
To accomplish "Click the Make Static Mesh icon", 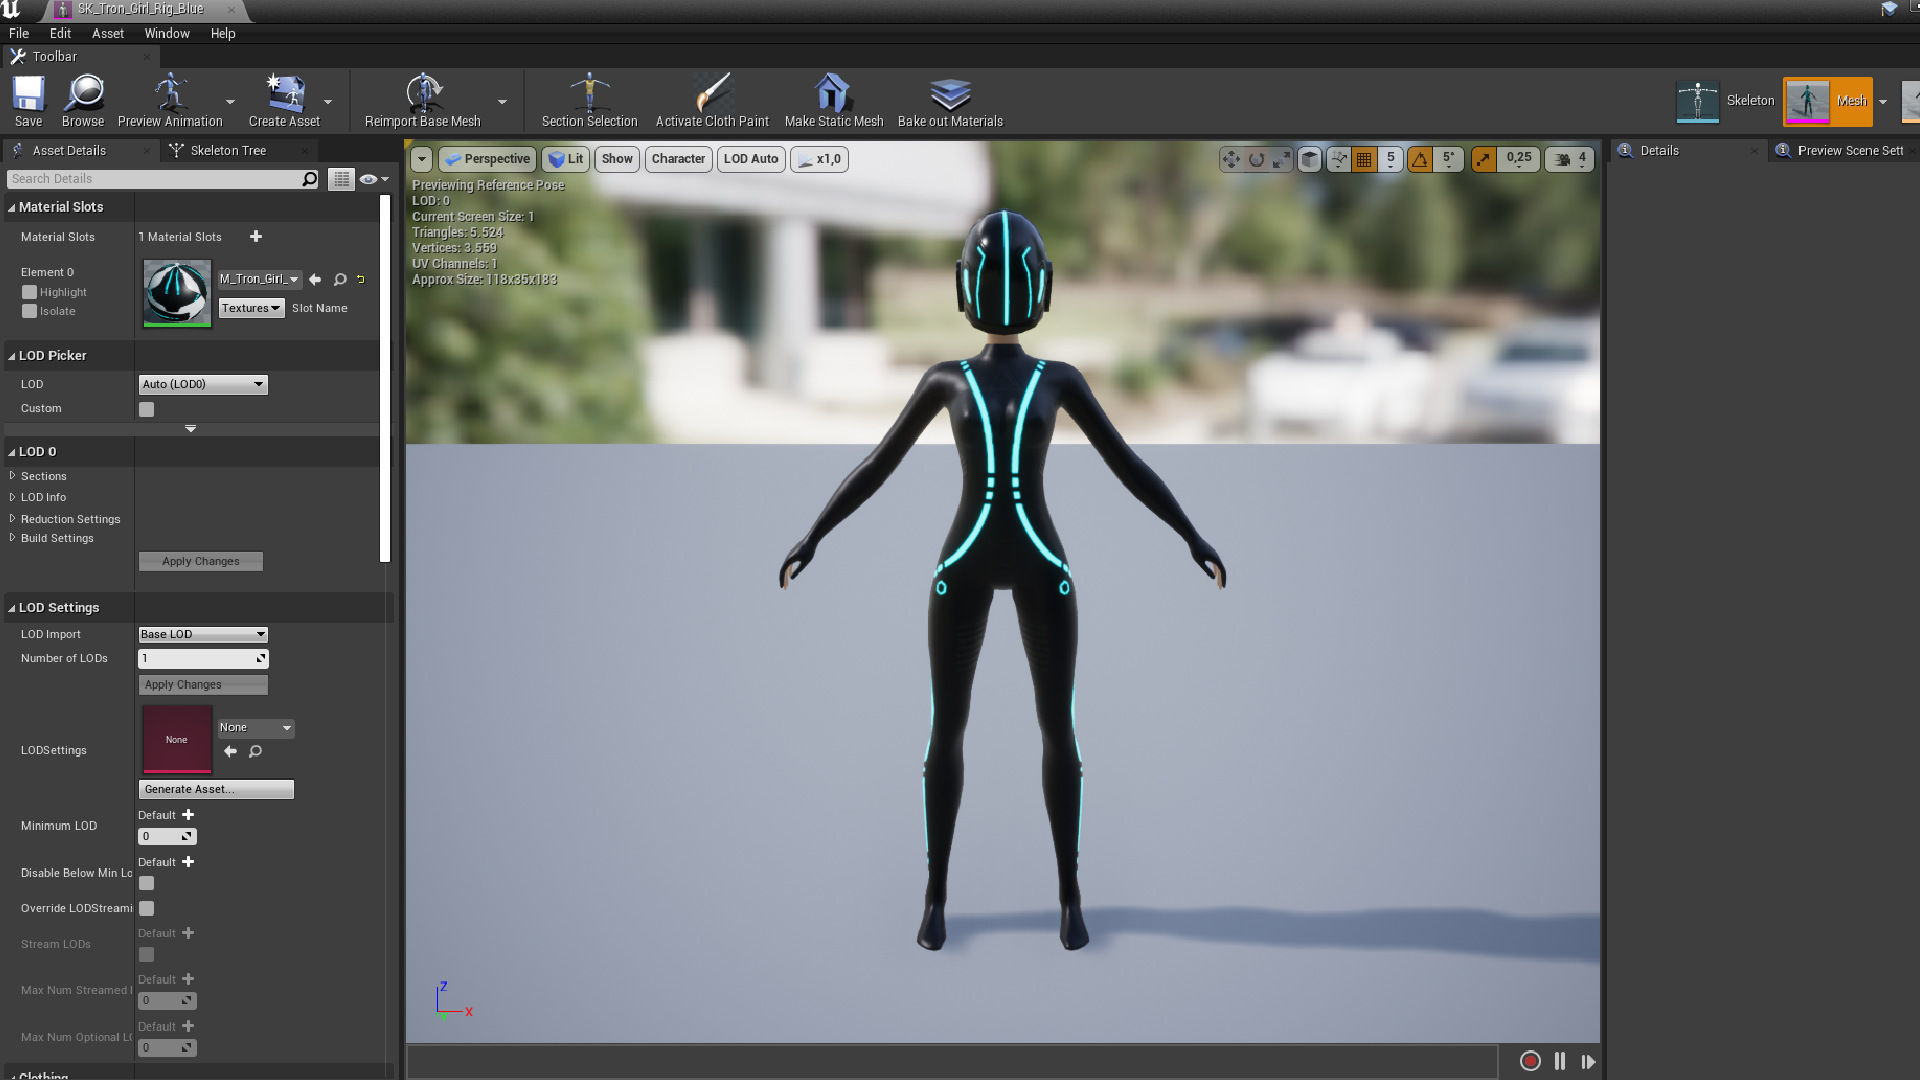I will (833, 99).
